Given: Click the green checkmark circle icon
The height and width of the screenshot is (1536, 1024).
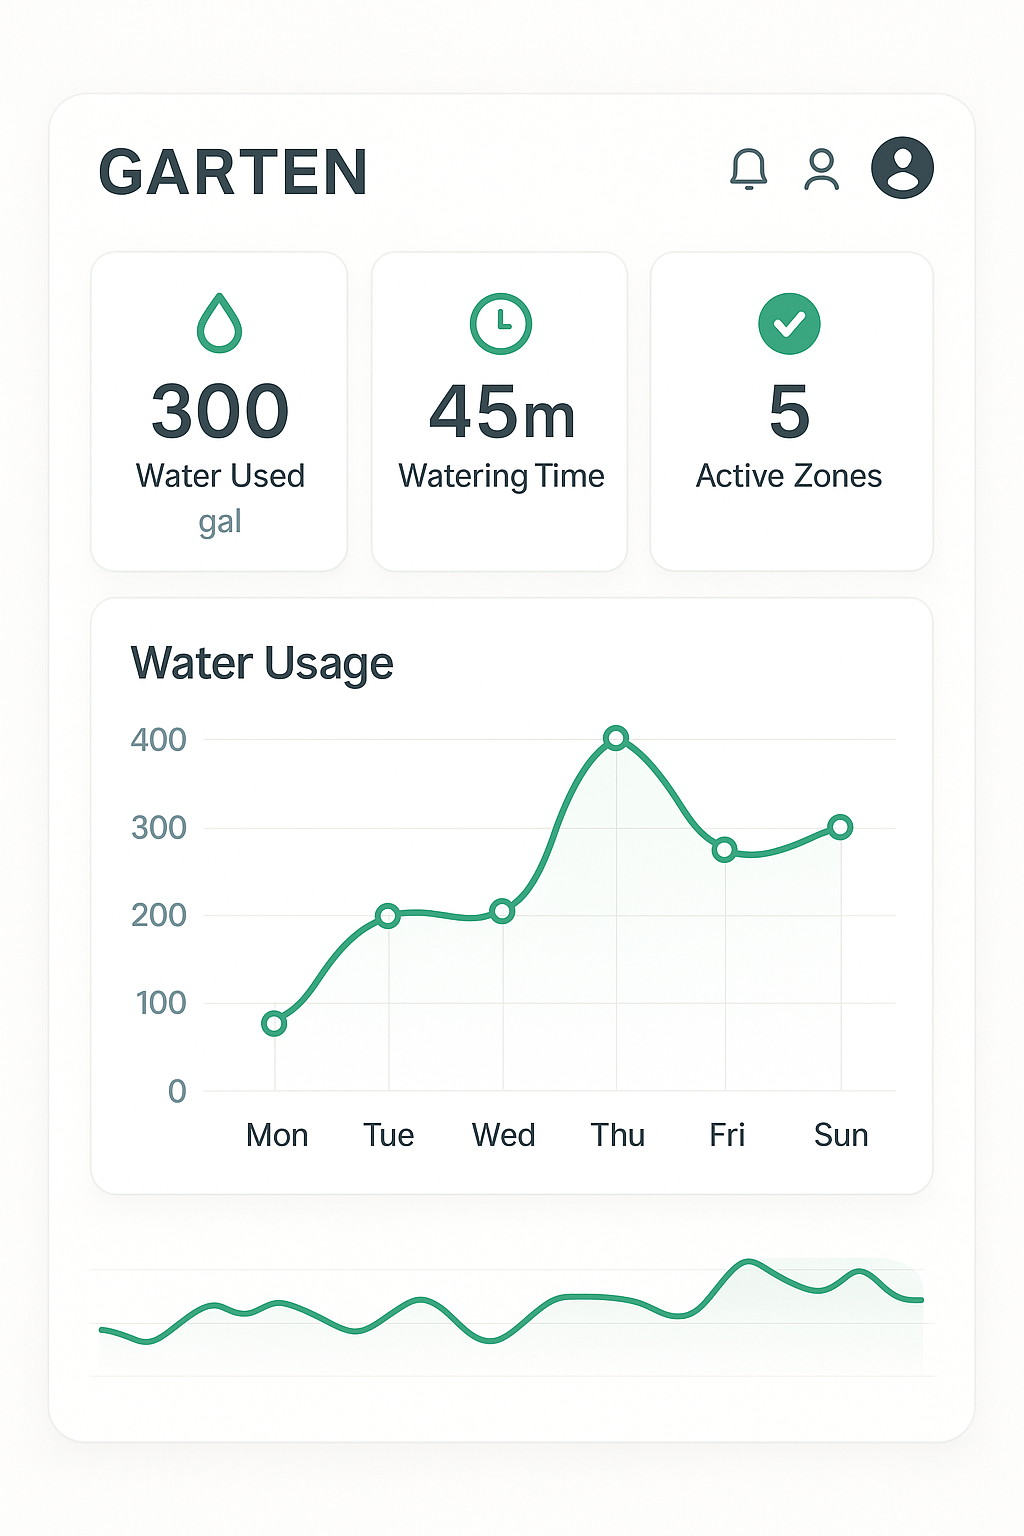Looking at the screenshot, I should point(789,324).
